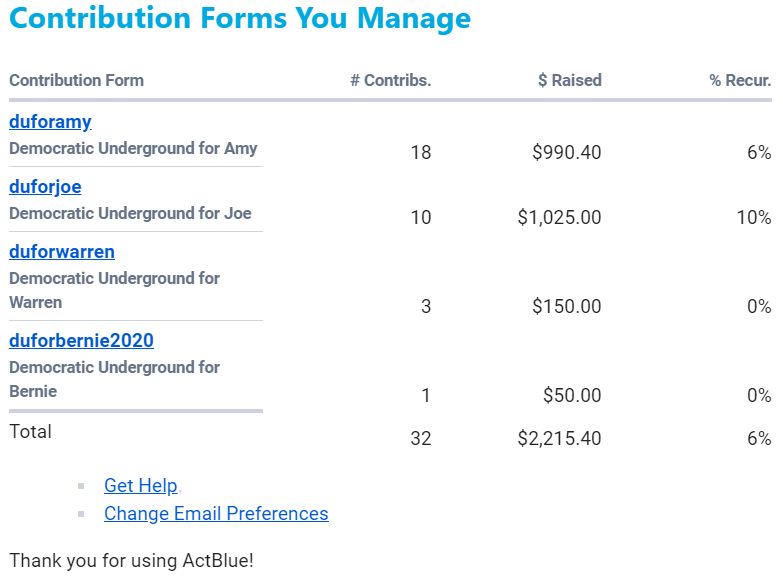The image size is (783, 584).
Task: Click the $990.40 raised amount
Action: (x=566, y=153)
